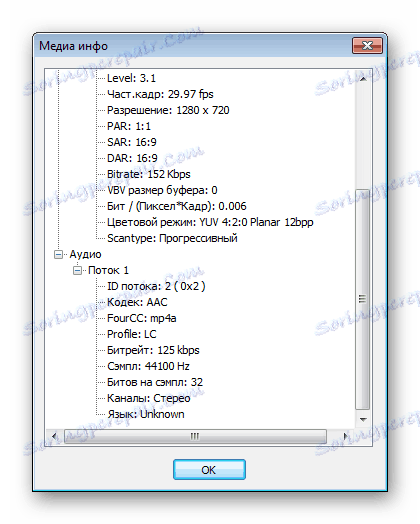Select the 'VBV размер буфера: 0' row
The width and height of the screenshot is (420, 524).
coord(162,190)
